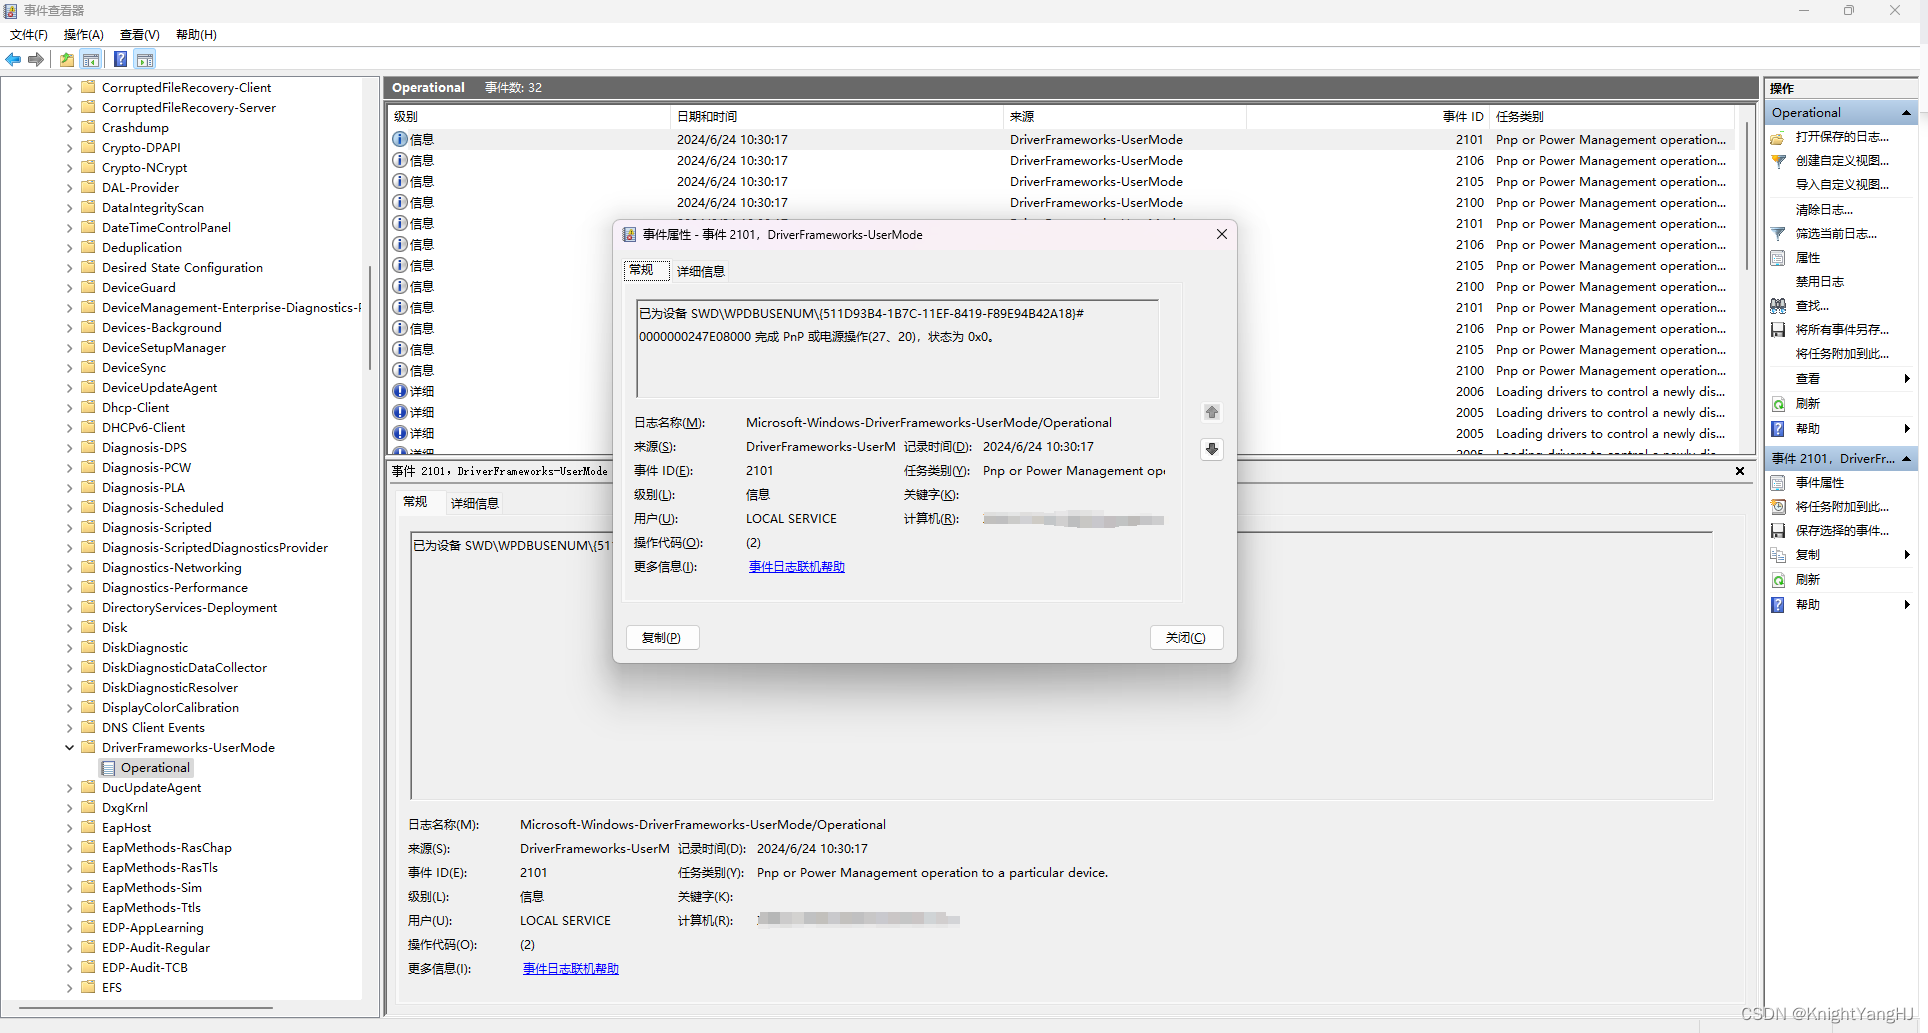Click 刷新 icon under 事件 2101 actions

1778,580
